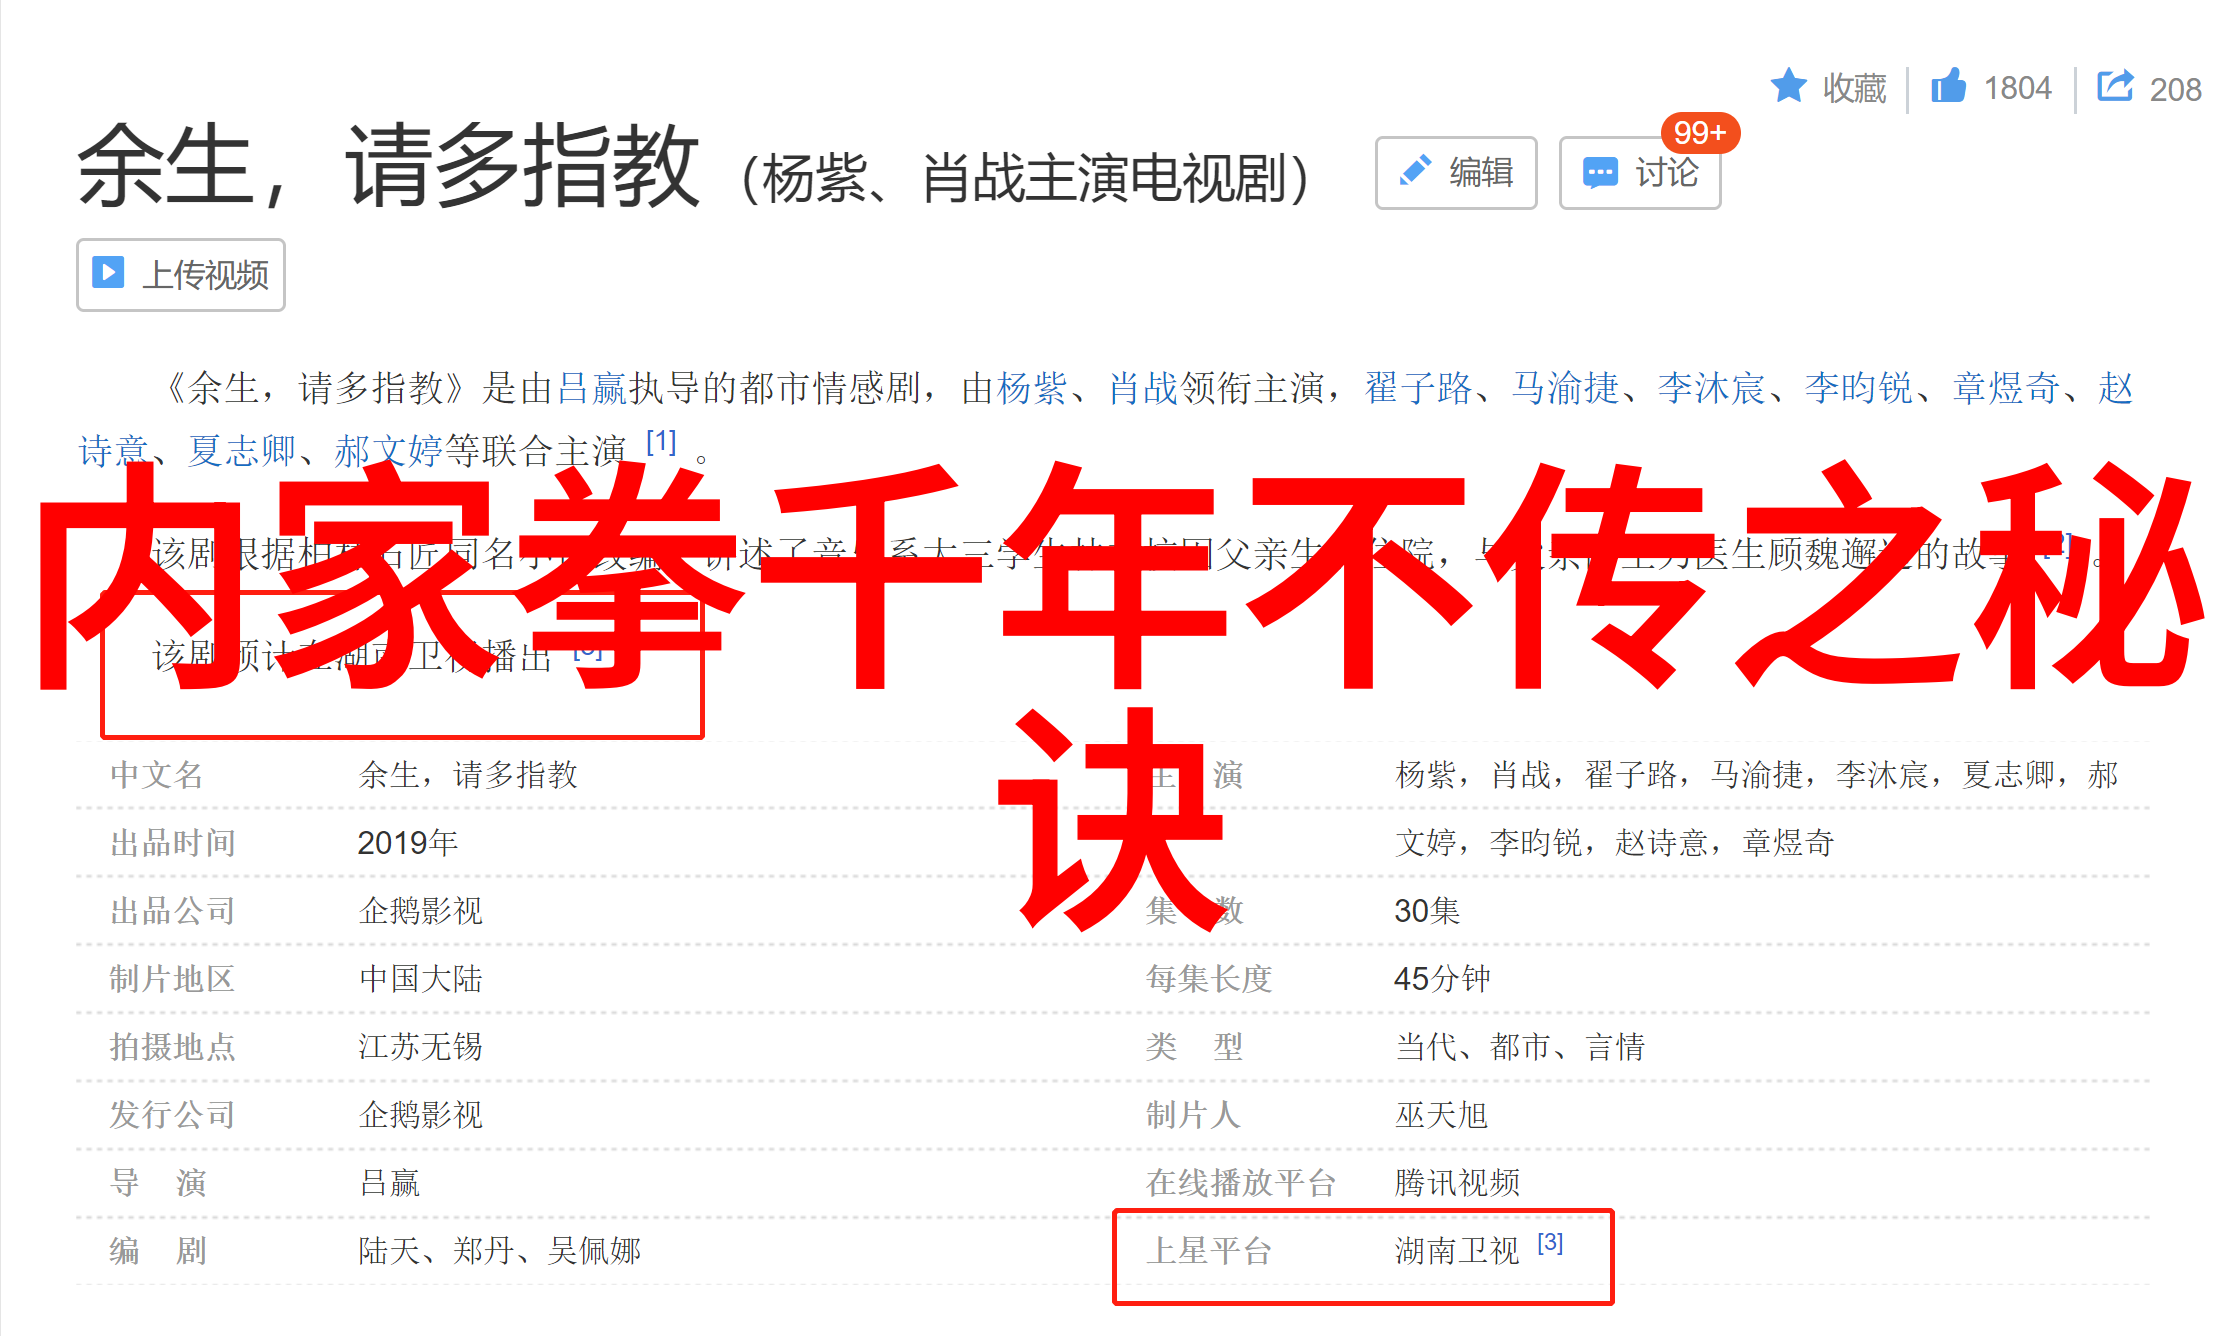Open the 李沐宸 link

coord(1711,388)
